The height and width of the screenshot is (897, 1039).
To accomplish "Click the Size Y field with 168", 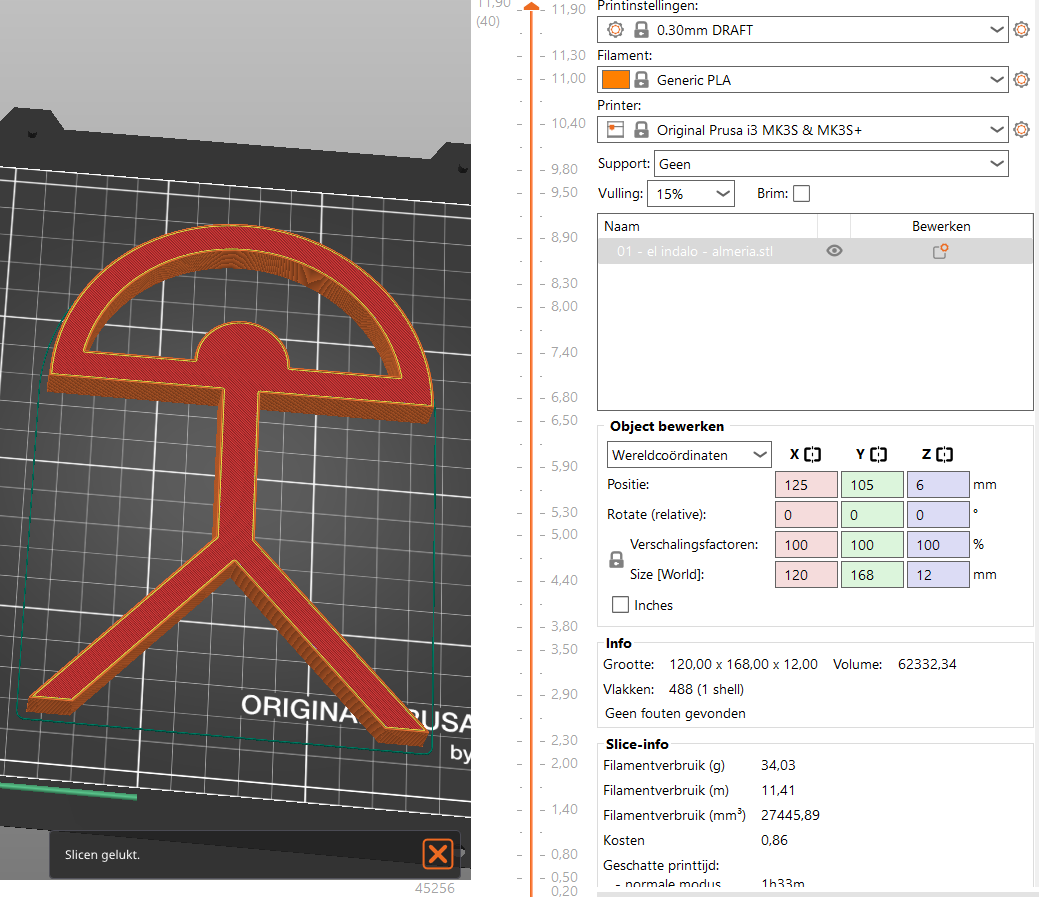I will click(872, 574).
